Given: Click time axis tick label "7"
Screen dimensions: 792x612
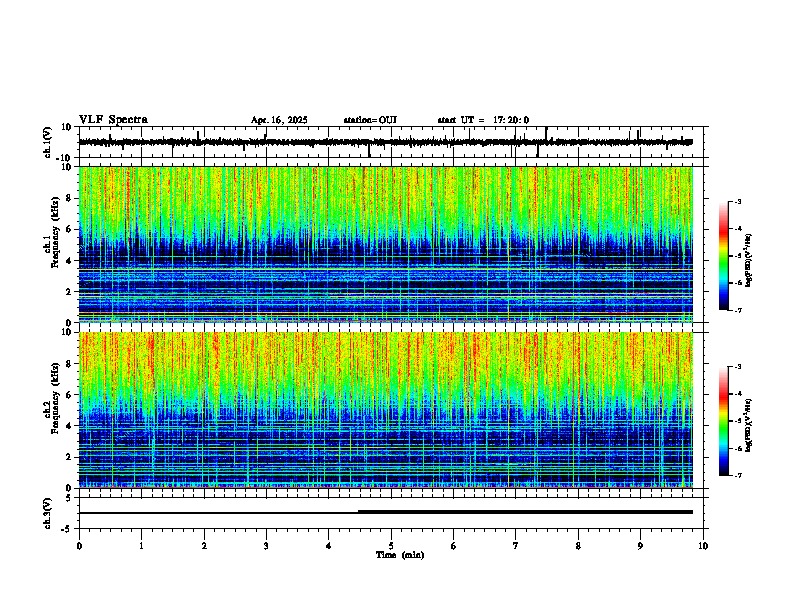Looking at the screenshot, I should 516,546.
